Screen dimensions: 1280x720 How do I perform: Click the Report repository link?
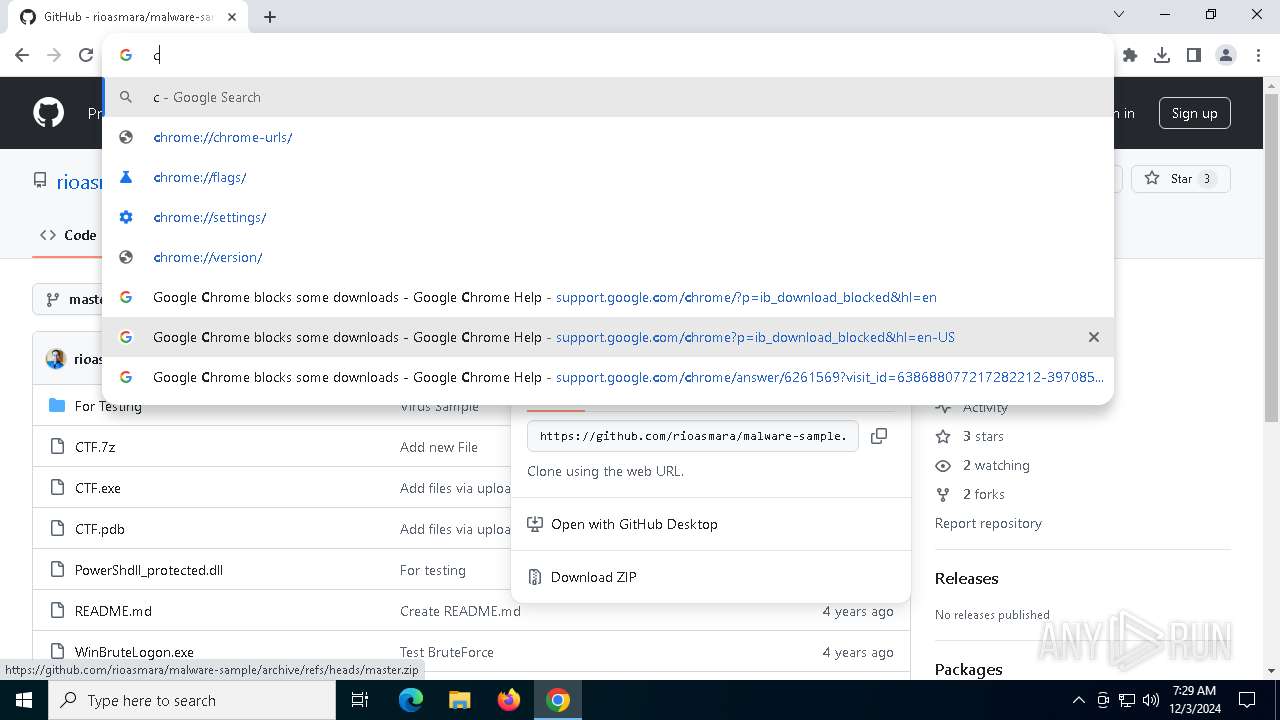(988, 523)
